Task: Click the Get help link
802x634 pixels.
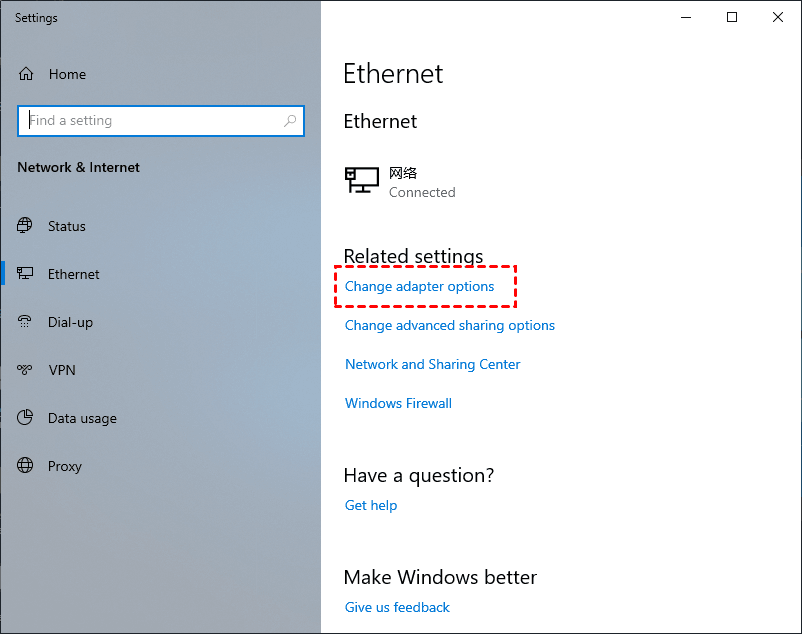Action: [371, 505]
